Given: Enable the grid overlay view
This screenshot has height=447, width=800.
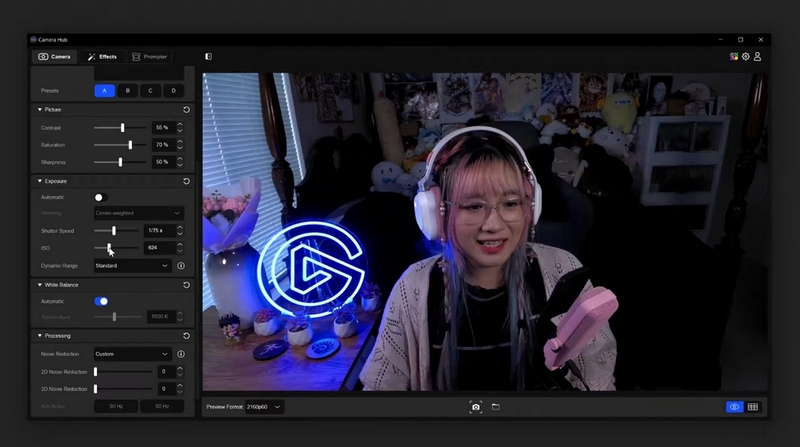Looking at the screenshot, I should [752, 407].
